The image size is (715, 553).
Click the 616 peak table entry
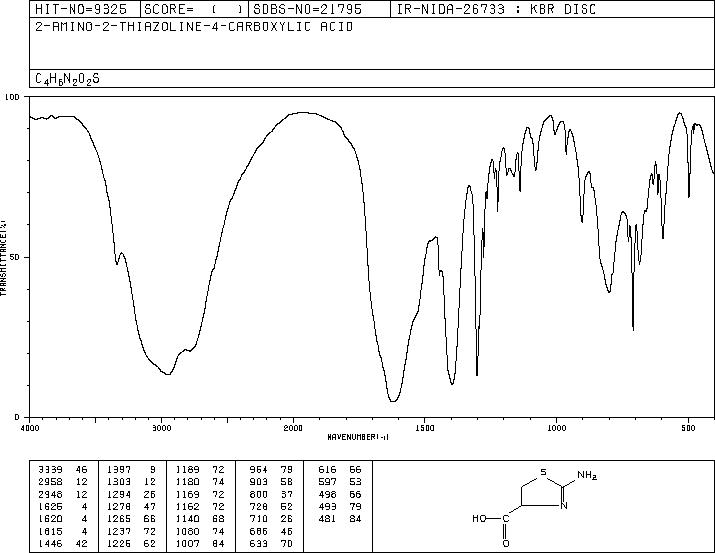tap(340, 469)
